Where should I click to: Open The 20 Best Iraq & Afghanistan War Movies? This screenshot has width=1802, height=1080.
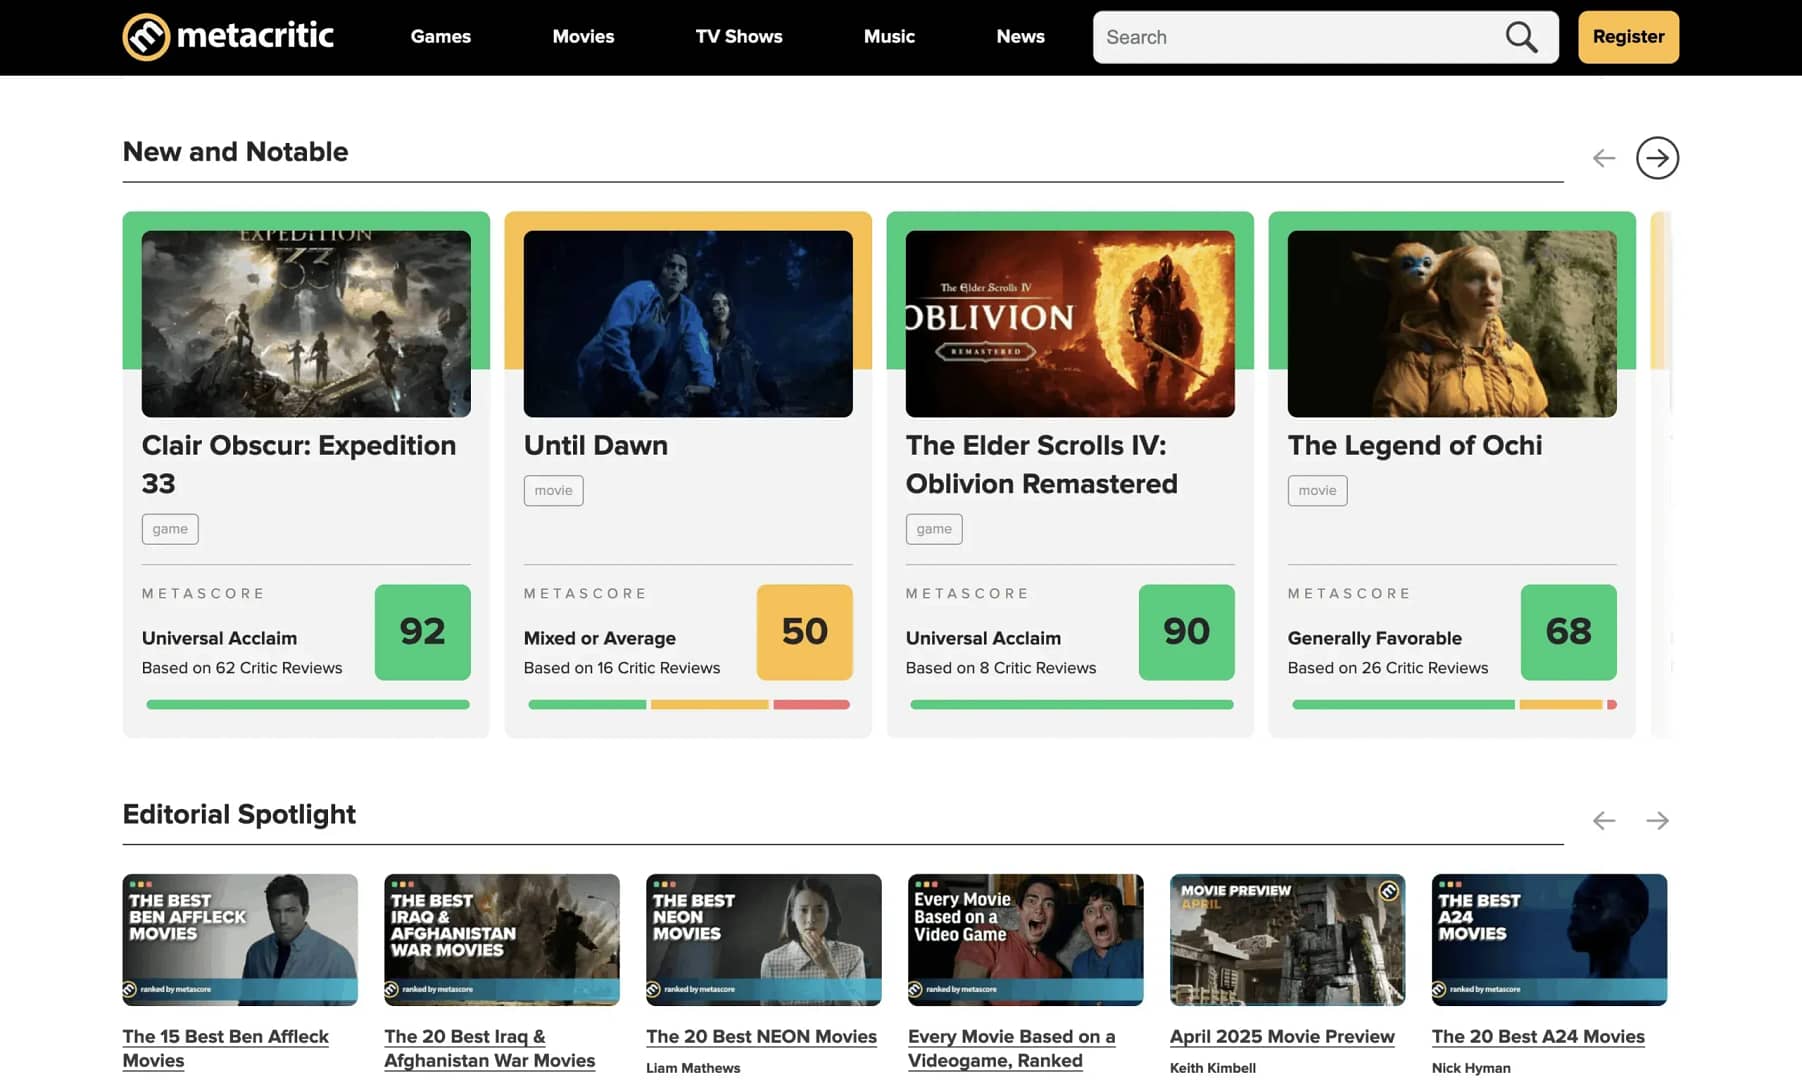[489, 1048]
